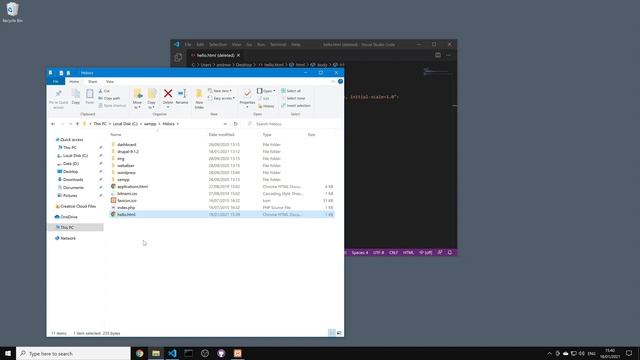This screenshot has width=640, height=360.
Task: Switch to the View ribbon tab in Explorer
Action: point(110,82)
